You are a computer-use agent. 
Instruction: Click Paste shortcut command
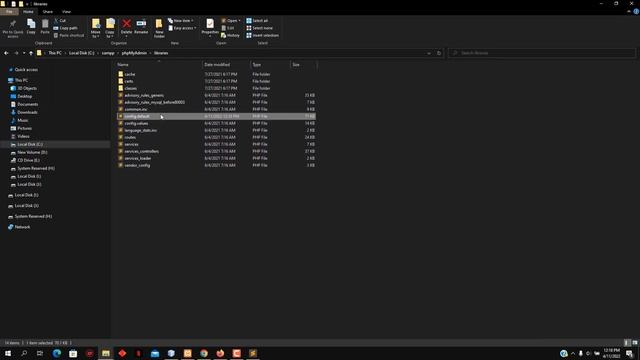[69, 36]
